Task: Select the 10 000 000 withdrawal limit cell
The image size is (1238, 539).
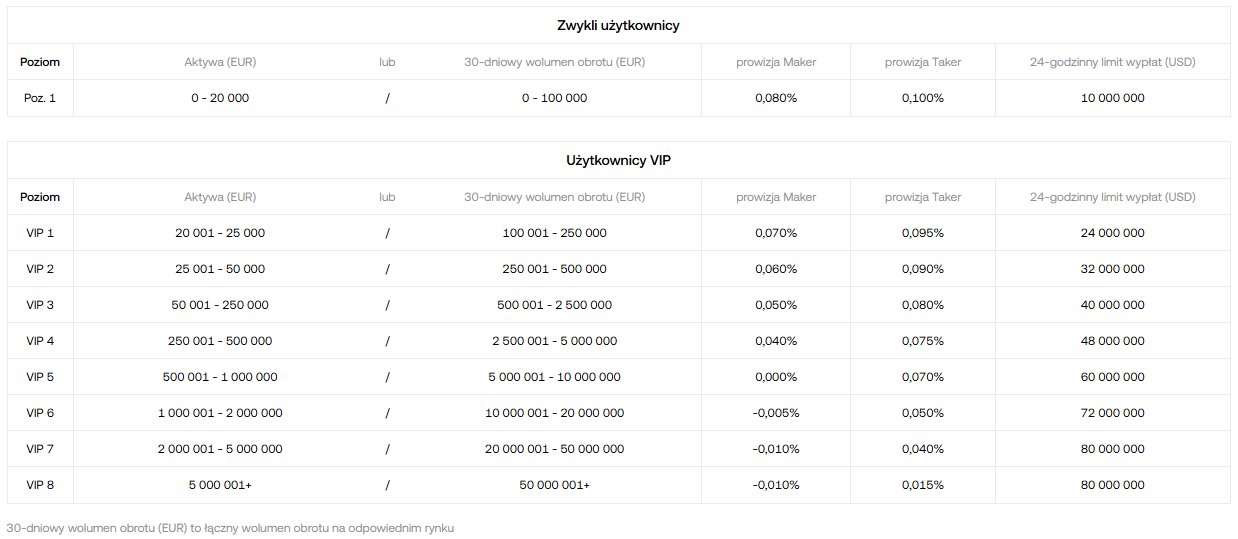Action: [x=1112, y=98]
